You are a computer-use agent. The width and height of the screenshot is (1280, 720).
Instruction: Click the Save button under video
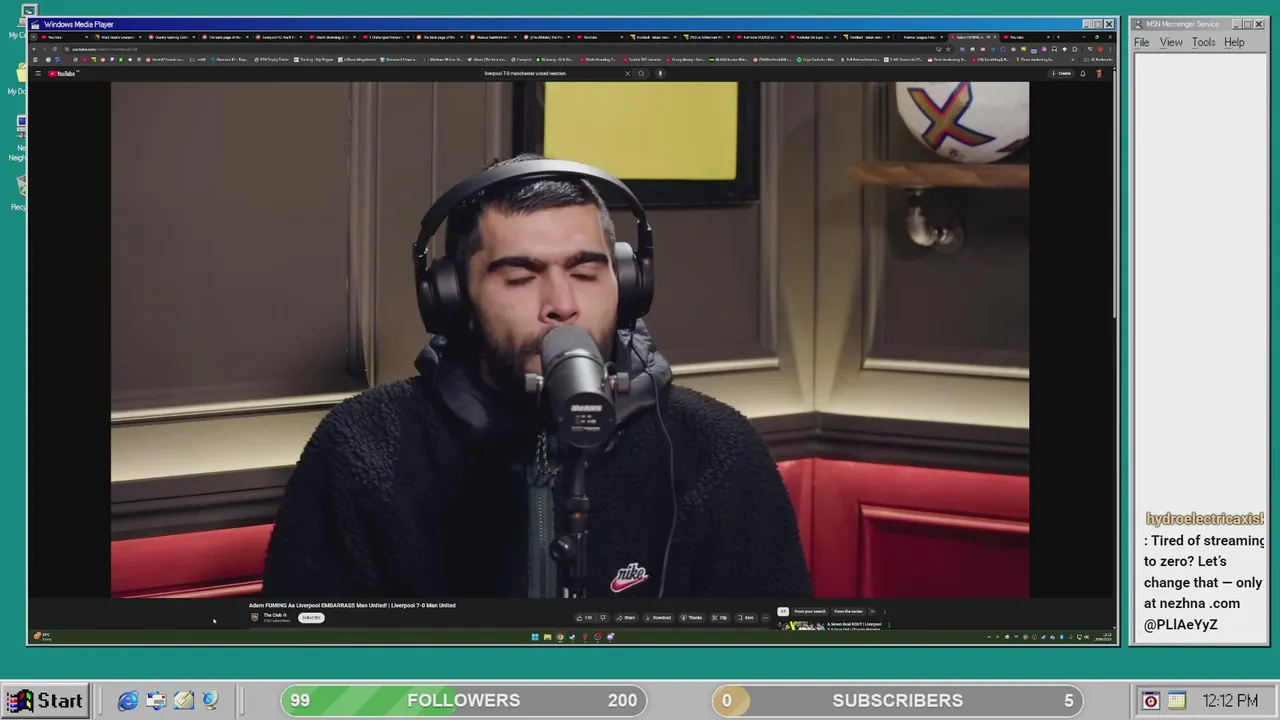746,618
